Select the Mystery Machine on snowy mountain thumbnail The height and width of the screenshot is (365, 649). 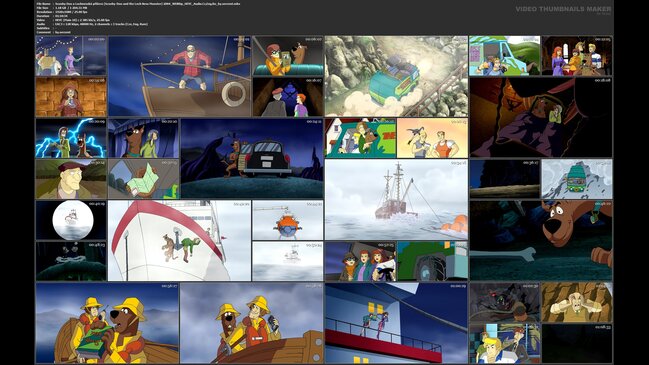pyautogui.click(x=577, y=179)
